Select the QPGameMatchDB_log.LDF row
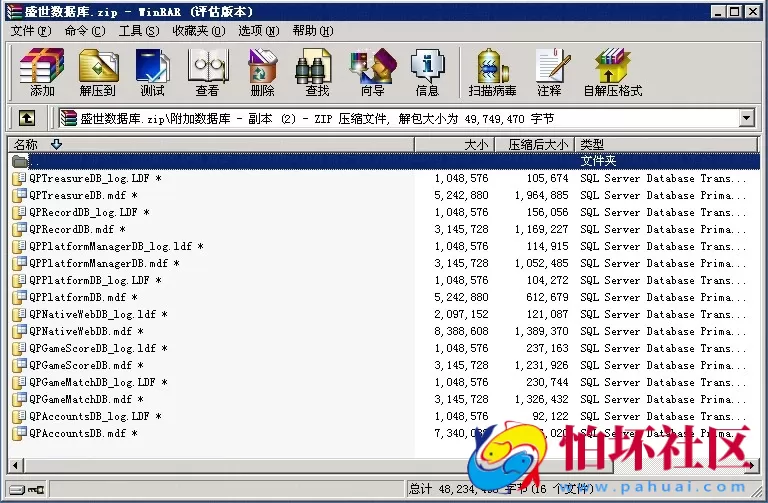 click(384, 382)
